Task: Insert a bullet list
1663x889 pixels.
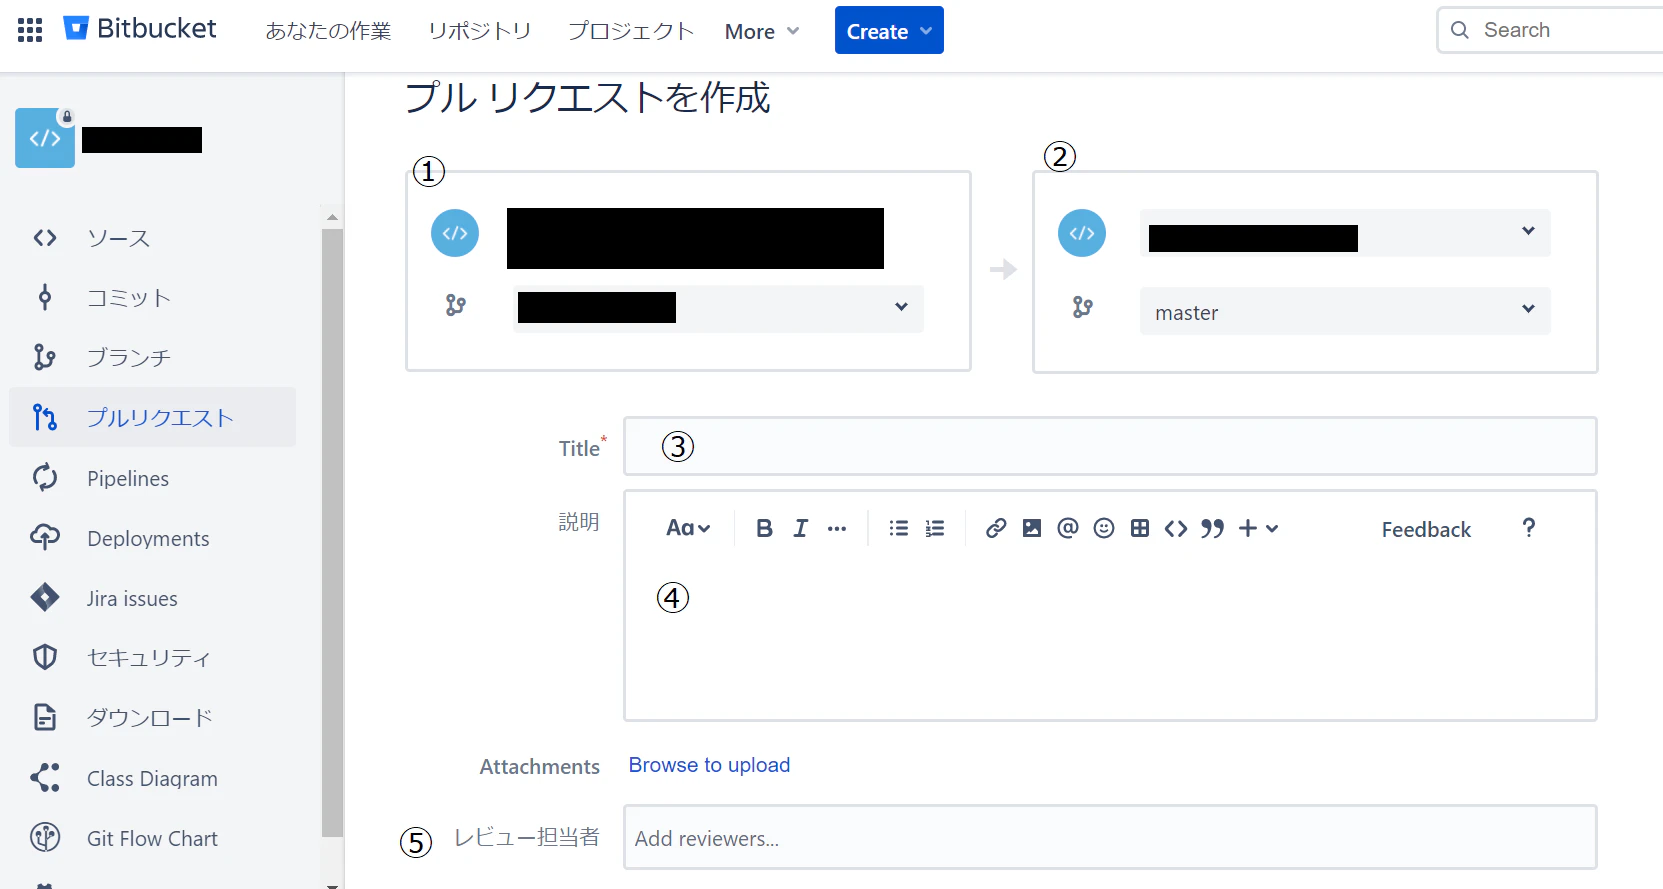Action: [899, 528]
